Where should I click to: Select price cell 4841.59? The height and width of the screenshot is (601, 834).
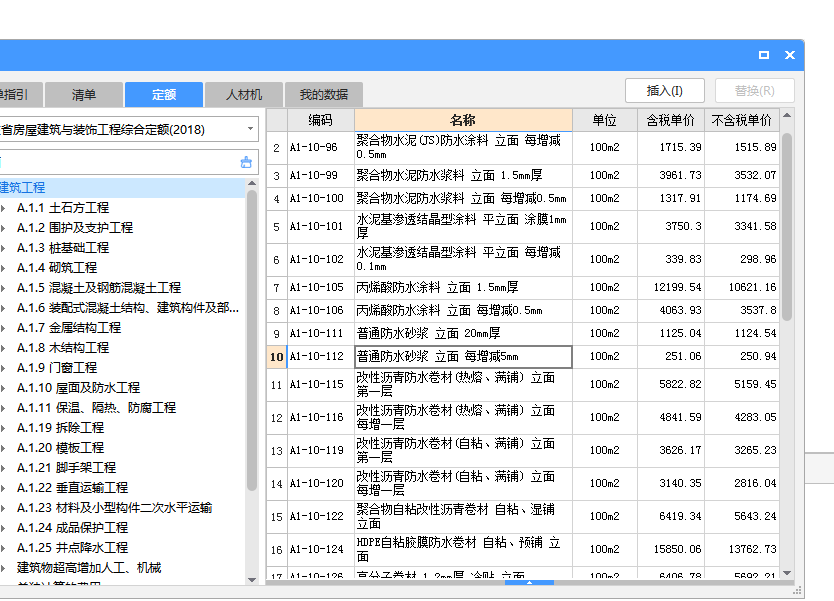coord(671,418)
